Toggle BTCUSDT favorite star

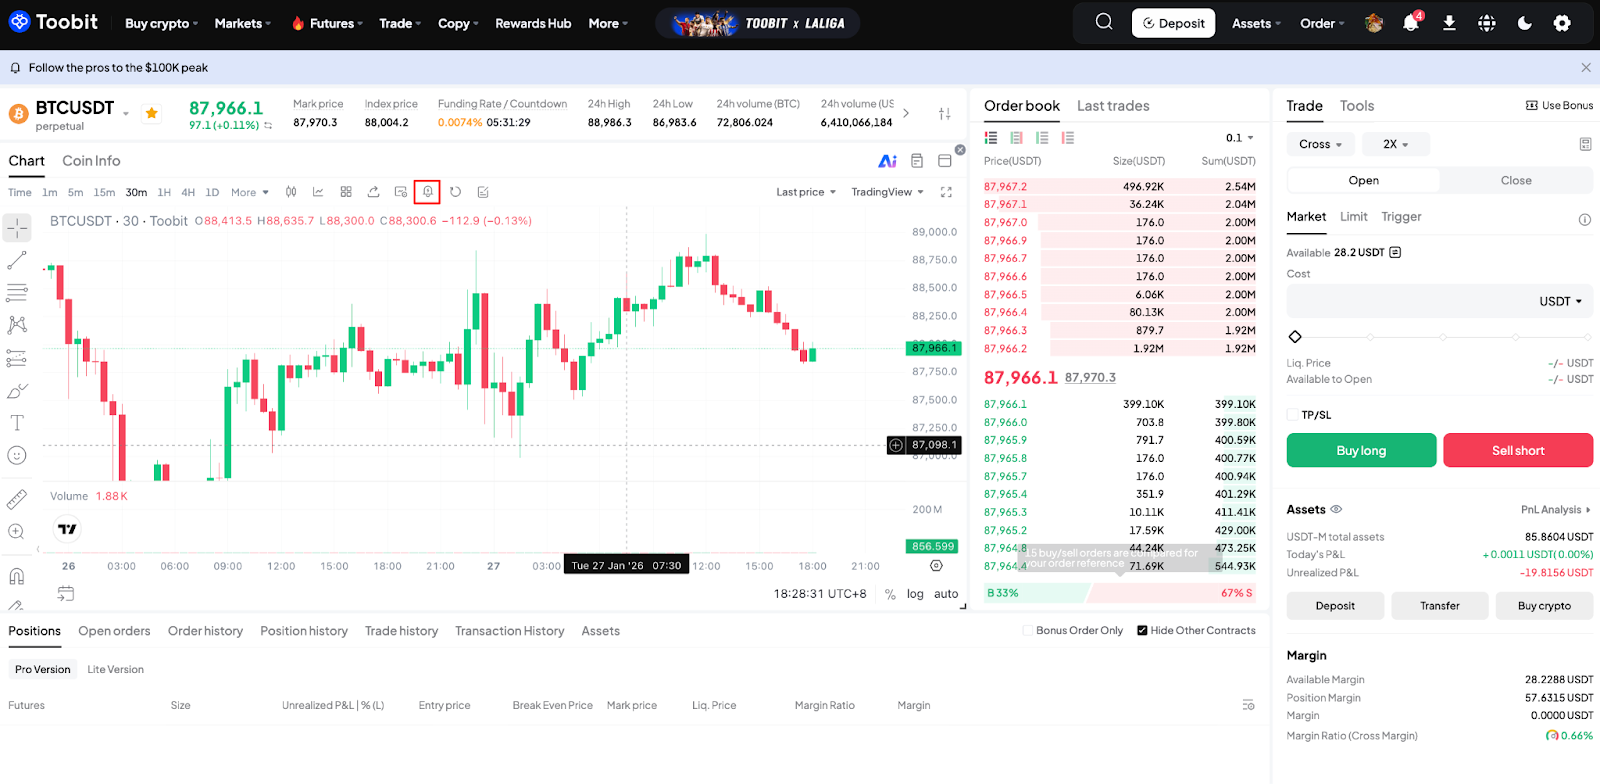(152, 113)
